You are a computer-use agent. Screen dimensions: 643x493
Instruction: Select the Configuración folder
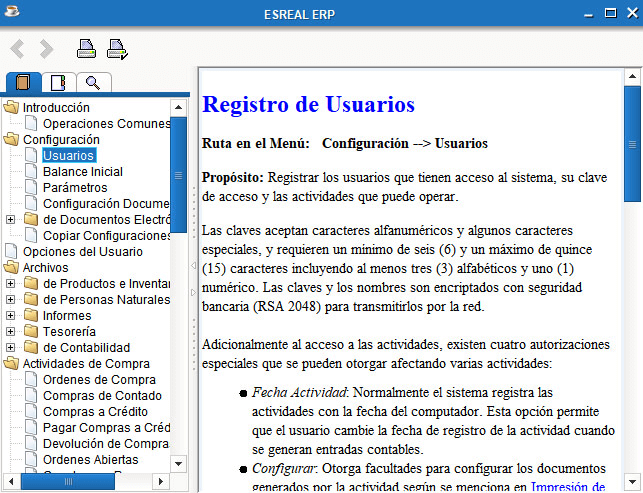(x=61, y=139)
